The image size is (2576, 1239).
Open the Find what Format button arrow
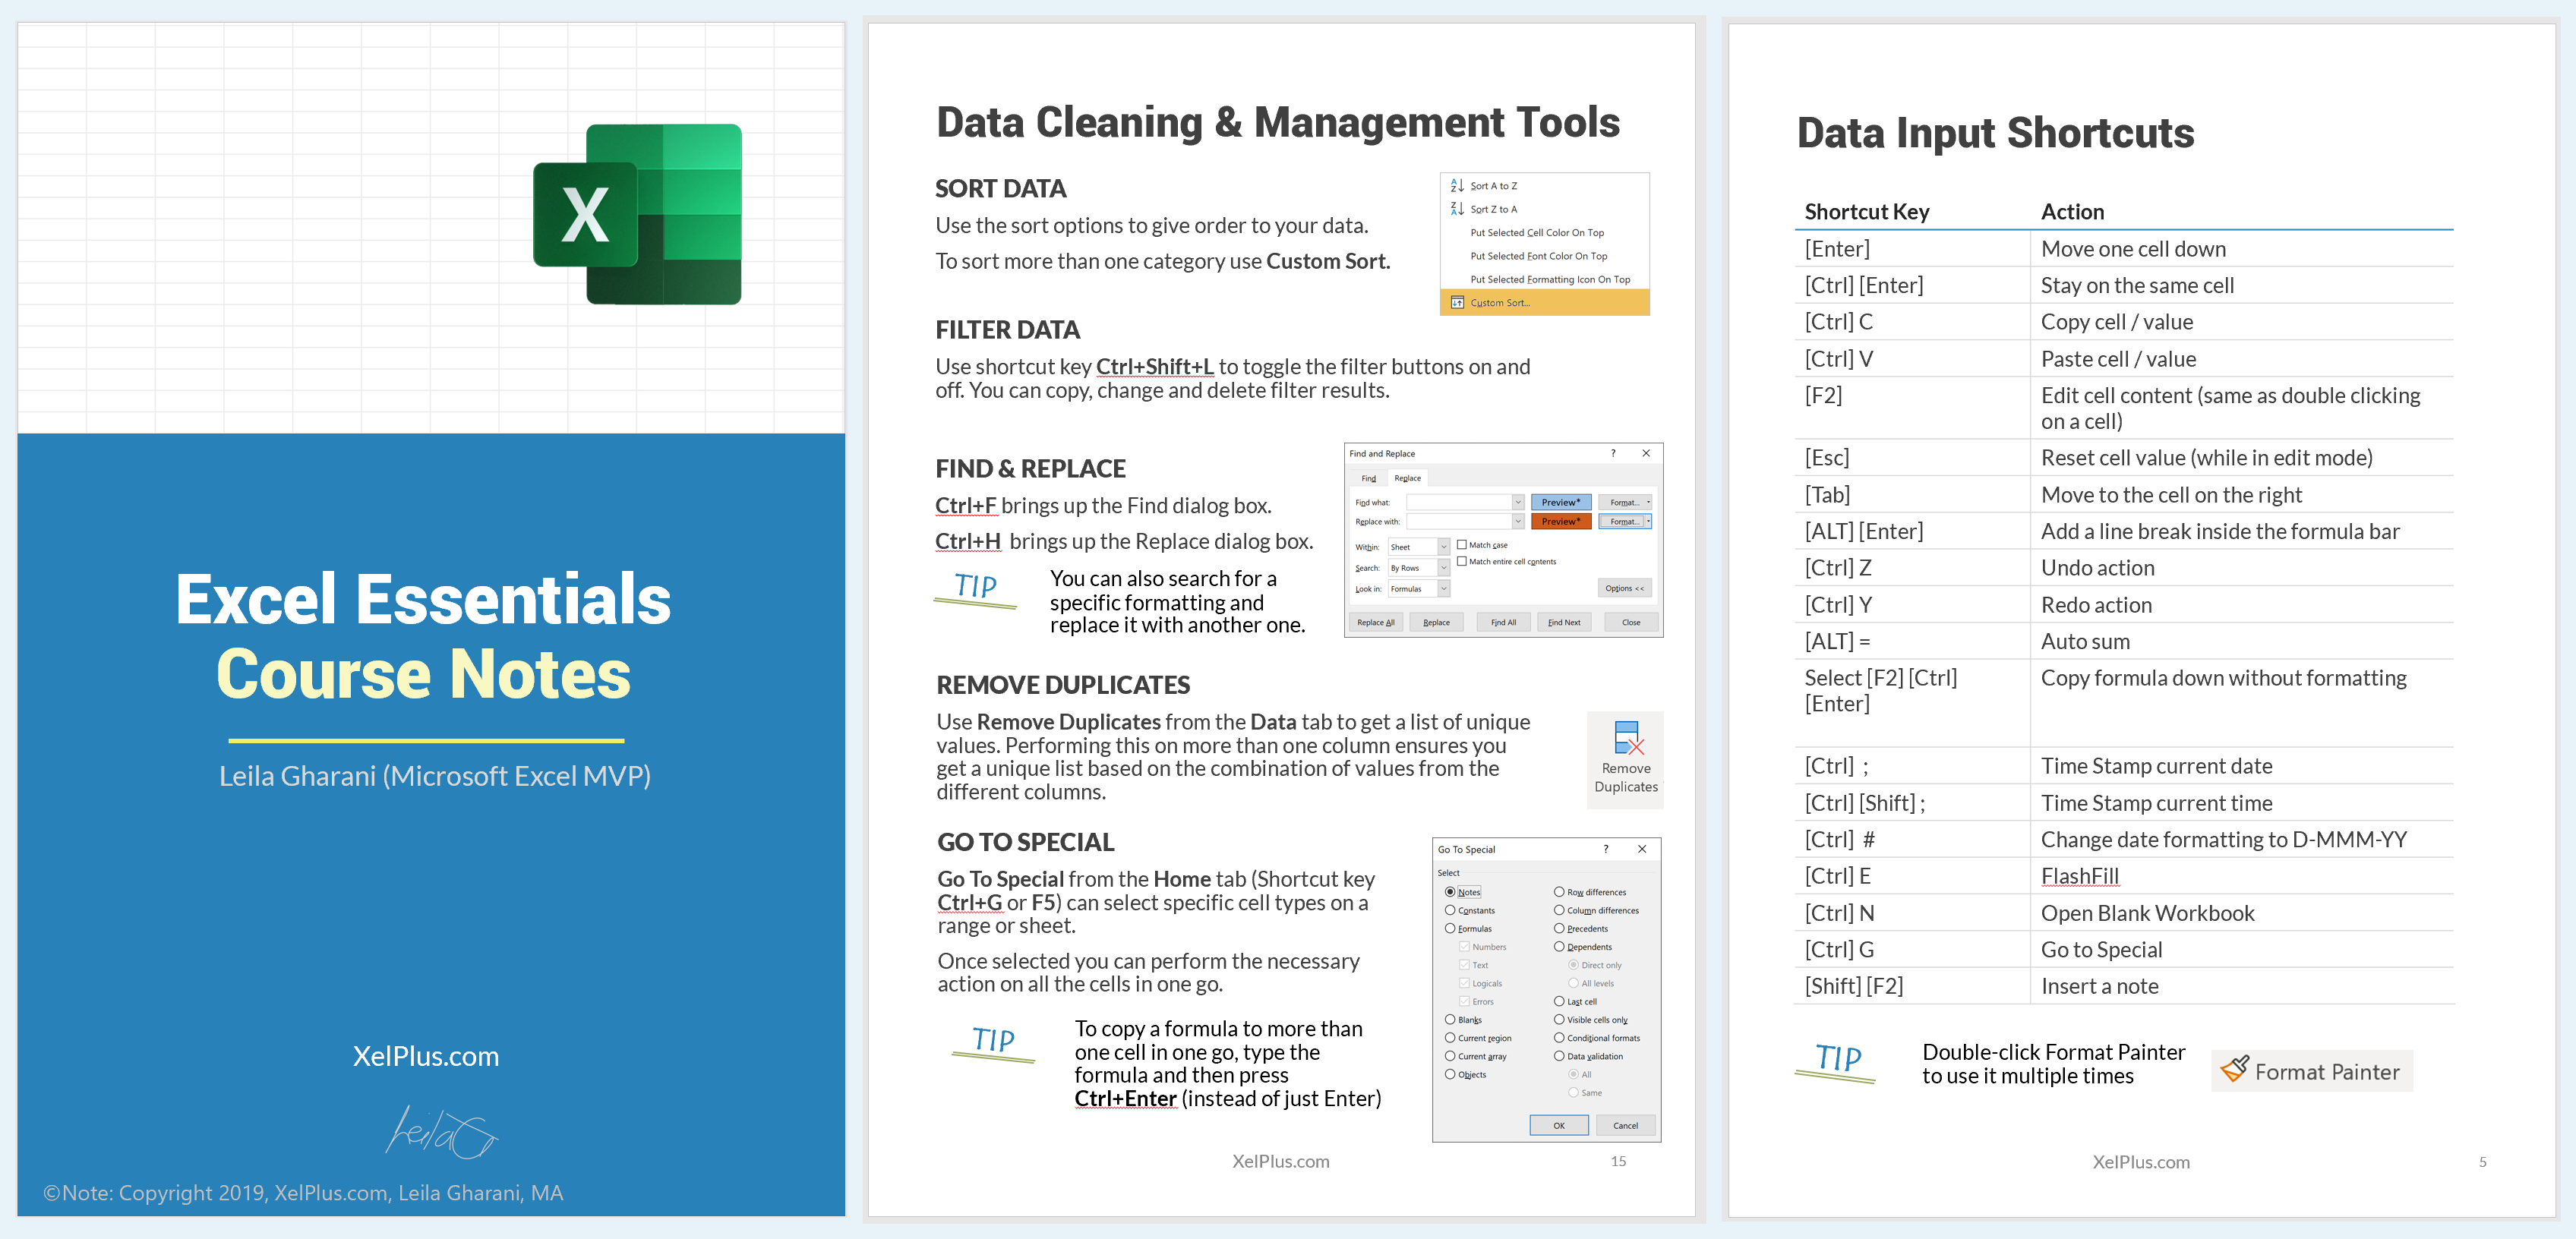coord(1648,502)
